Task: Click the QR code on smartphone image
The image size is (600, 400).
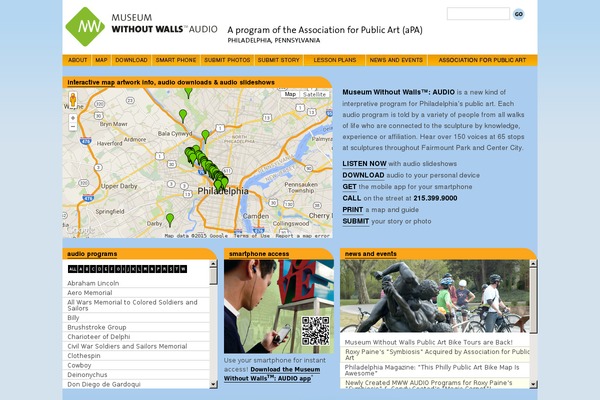Action: point(315,331)
